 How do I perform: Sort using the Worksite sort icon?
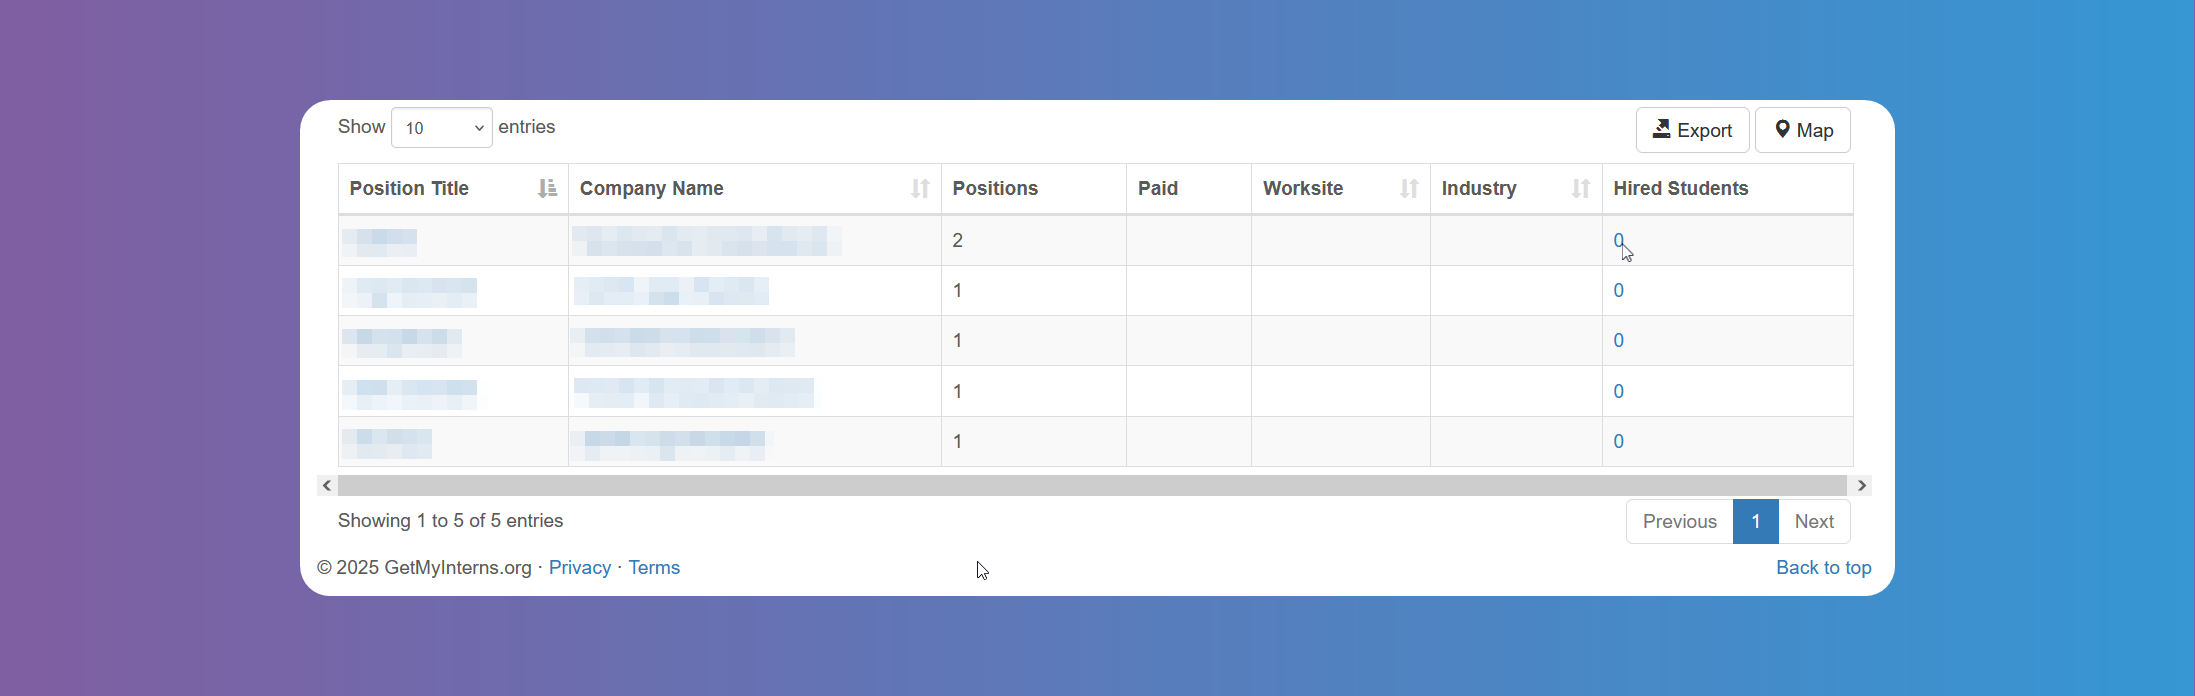tap(1409, 188)
